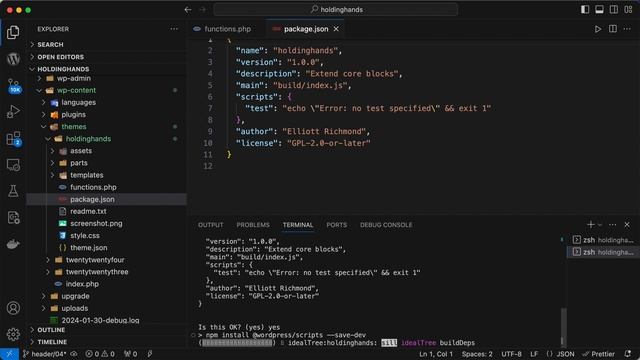Image resolution: width=640 pixels, height=360 pixels.
Task: Collapse the holdinghands theme folder
Action: pyautogui.click(x=106, y=139)
